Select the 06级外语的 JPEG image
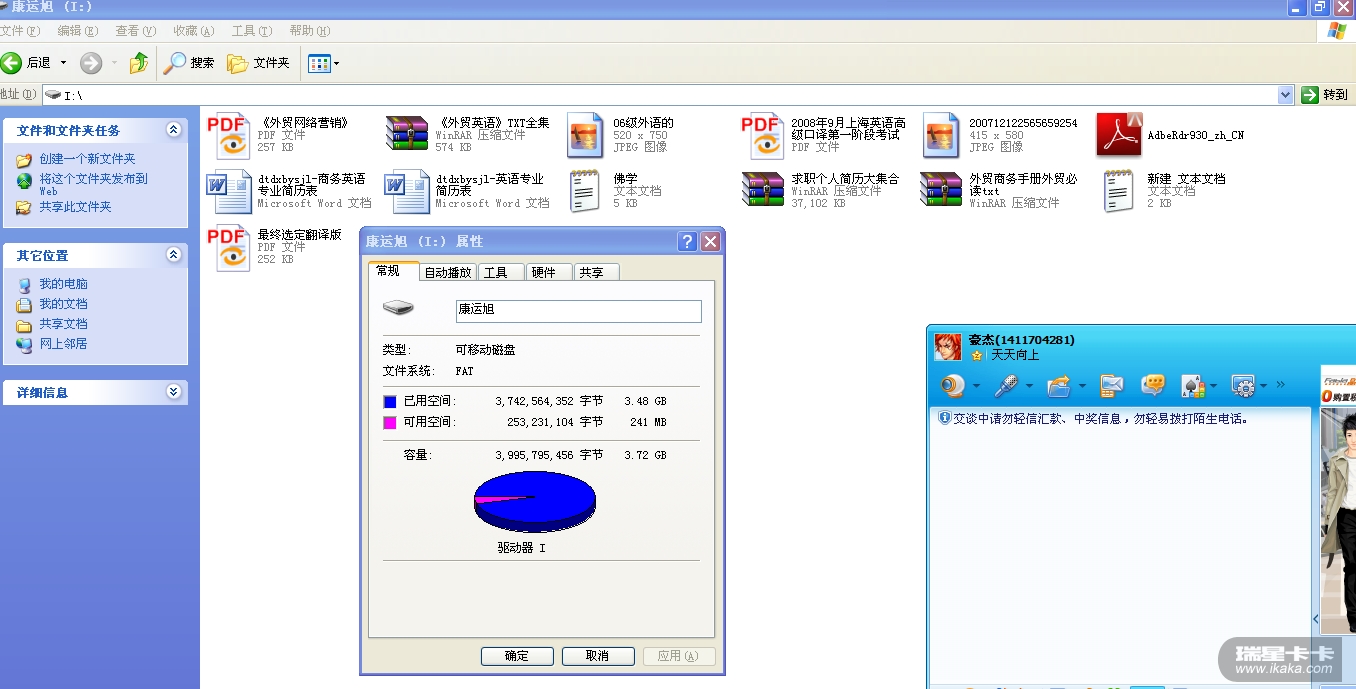The image size is (1356, 689). point(620,135)
